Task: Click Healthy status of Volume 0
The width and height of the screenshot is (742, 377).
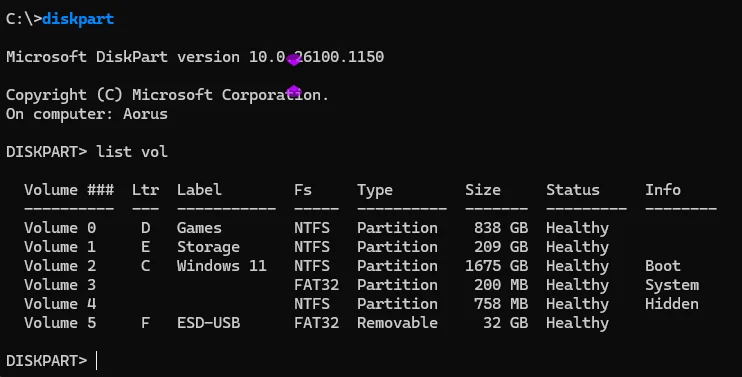Action: click(577, 228)
